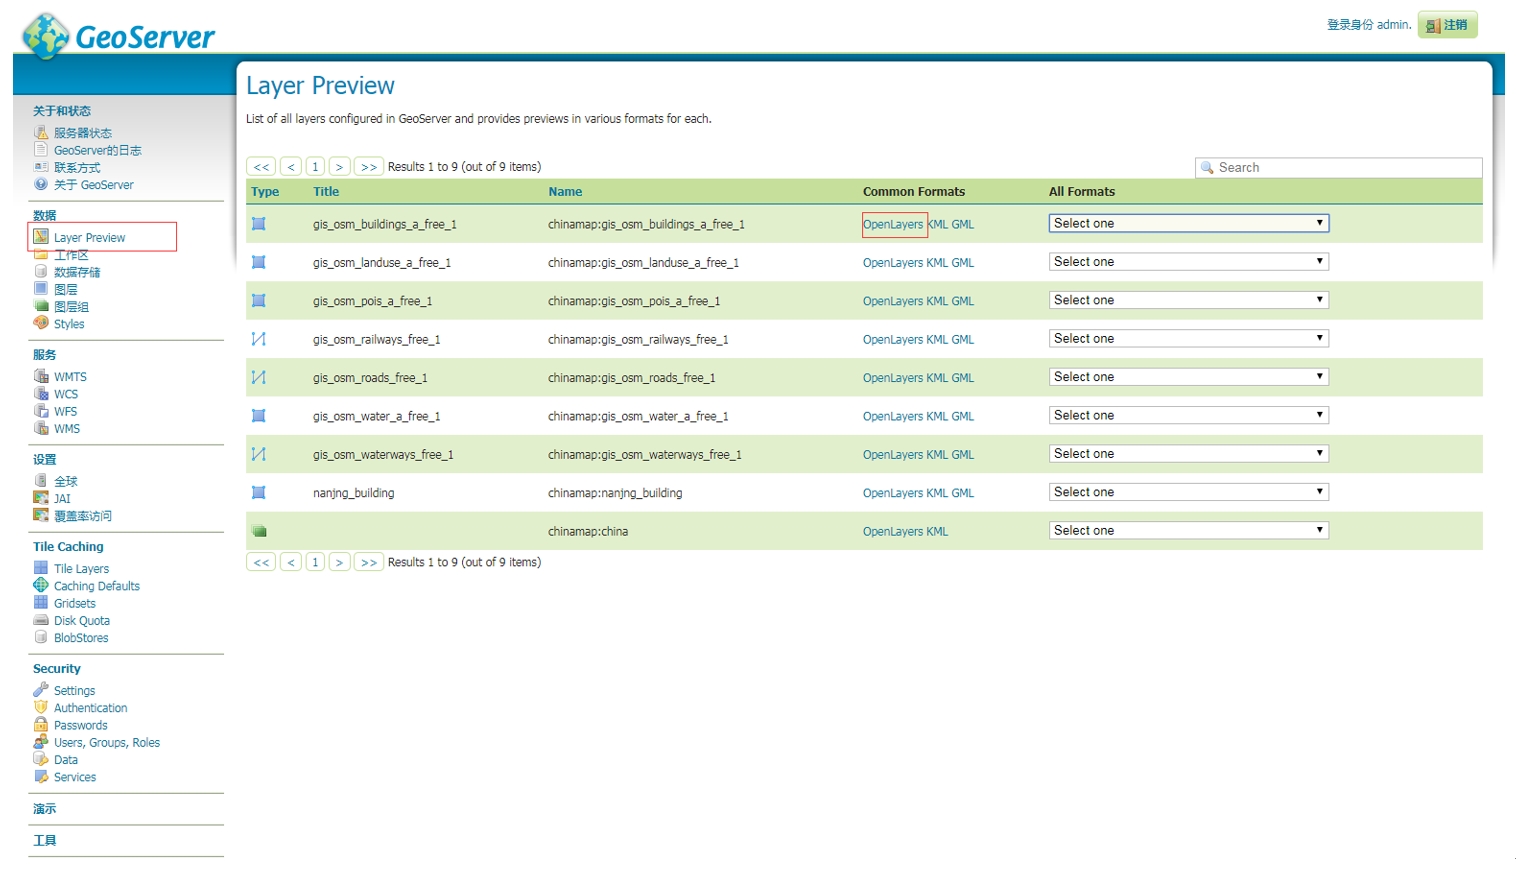1516x872 pixels.
Task: Go to Caching Defaults in sidebar
Action: (x=96, y=586)
